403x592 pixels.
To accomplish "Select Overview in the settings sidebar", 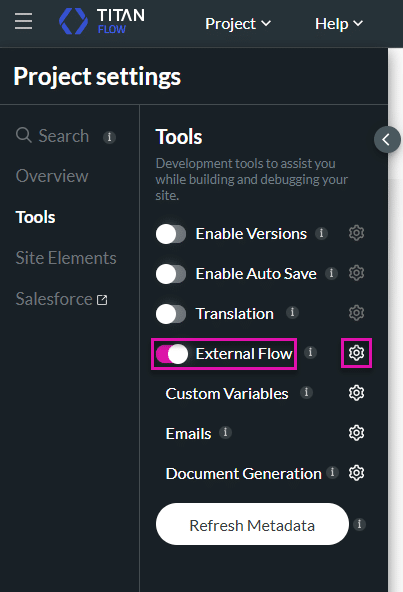I will click(x=52, y=176).
